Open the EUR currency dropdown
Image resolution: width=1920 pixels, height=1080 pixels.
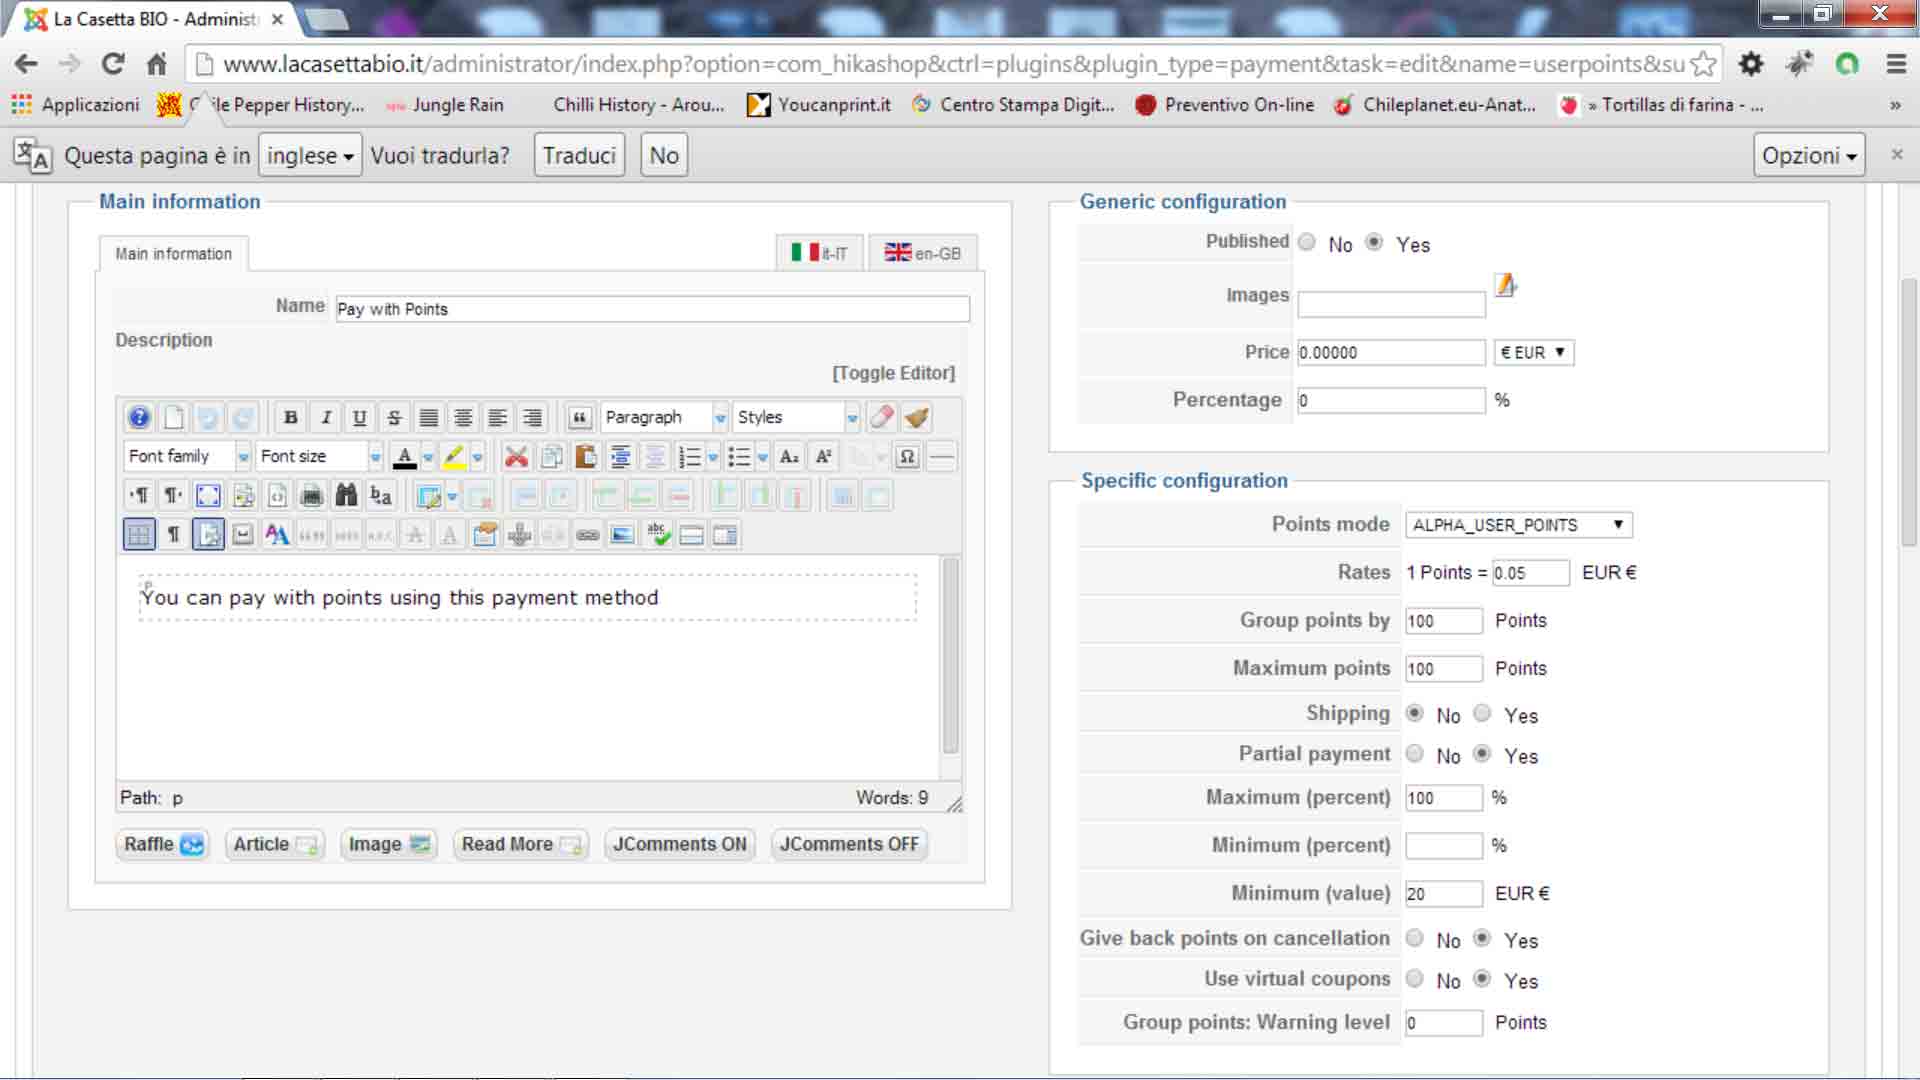[x=1533, y=353]
